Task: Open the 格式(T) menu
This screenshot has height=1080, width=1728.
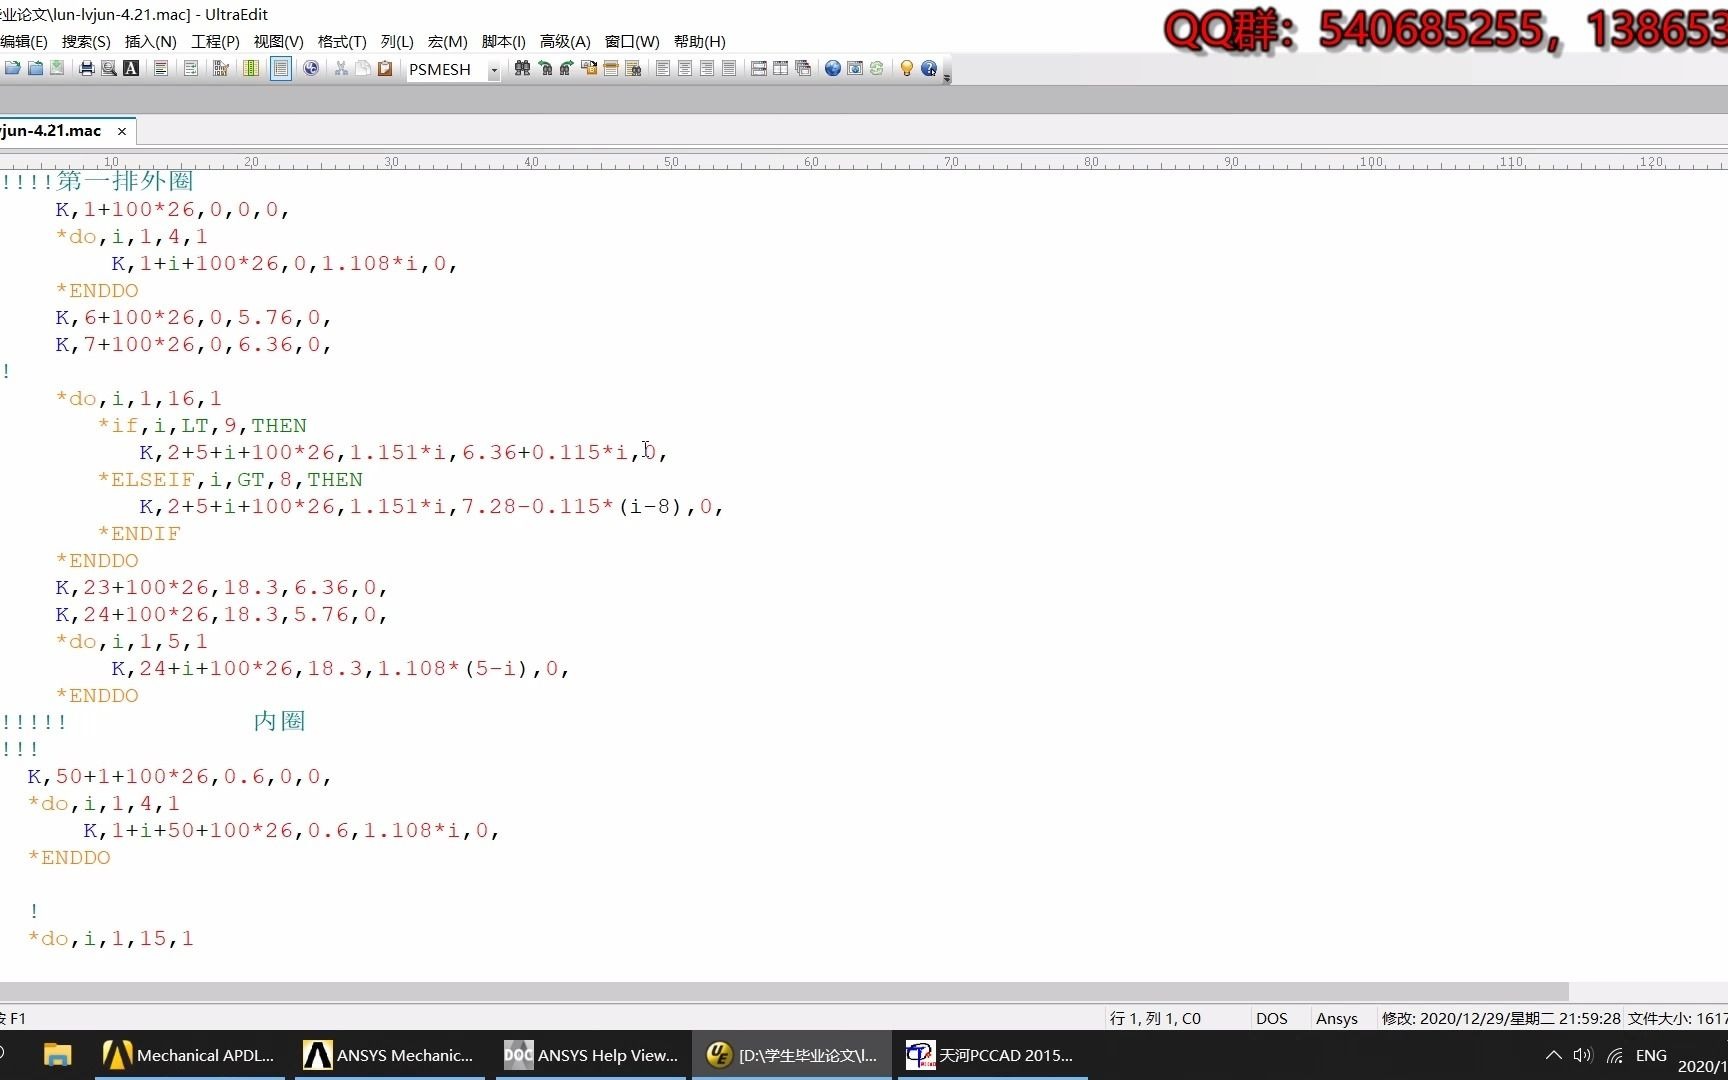Action: pyautogui.click(x=342, y=41)
